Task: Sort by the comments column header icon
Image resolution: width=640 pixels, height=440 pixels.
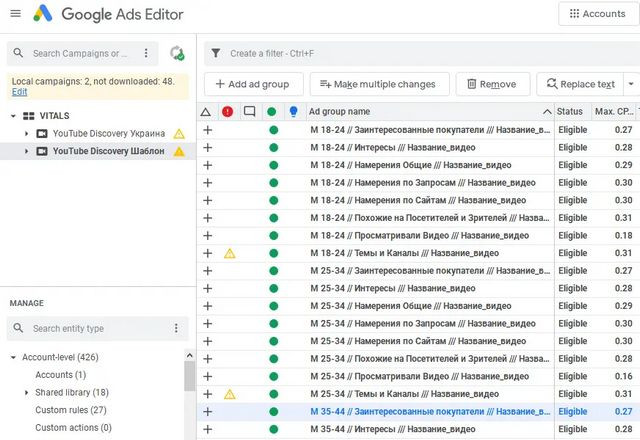Action: 249,111
